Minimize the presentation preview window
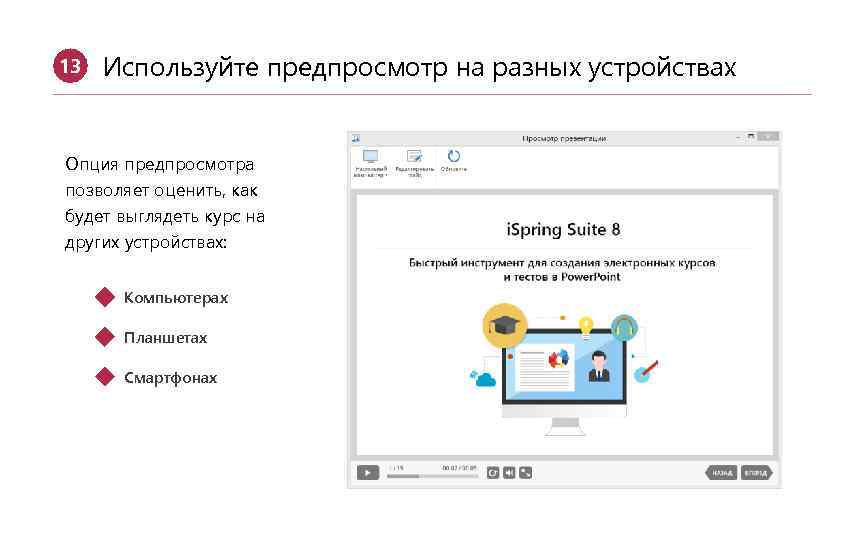 click(738, 137)
